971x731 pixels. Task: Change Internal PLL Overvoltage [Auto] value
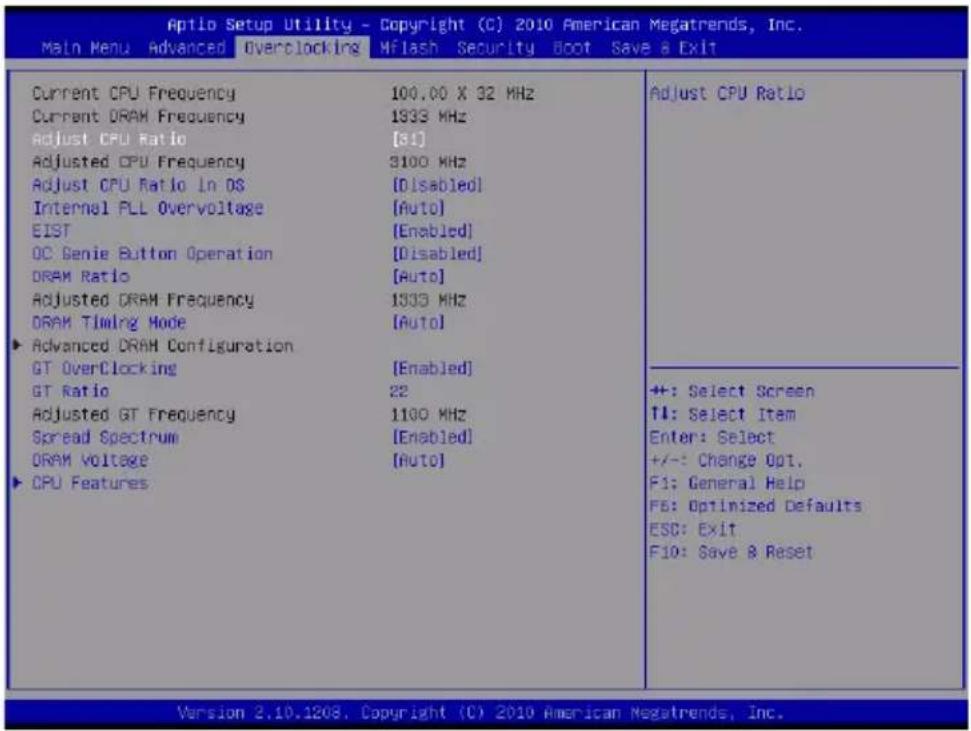click(x=419, y=208)
